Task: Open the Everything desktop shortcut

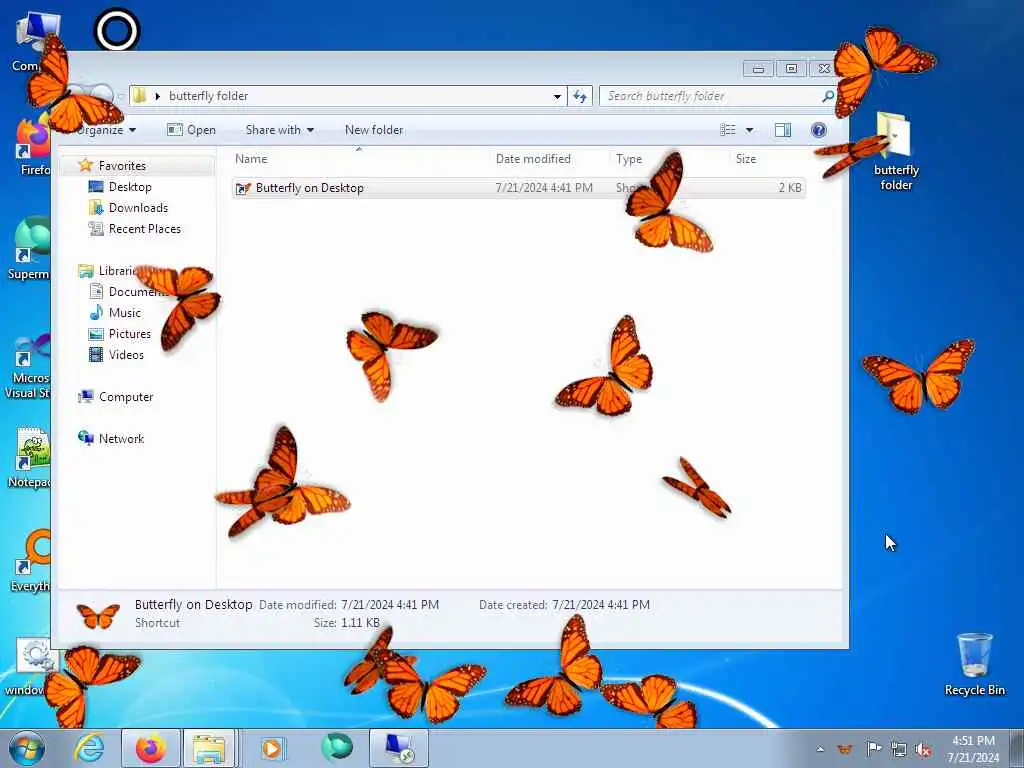Action: tap(31, 560)
